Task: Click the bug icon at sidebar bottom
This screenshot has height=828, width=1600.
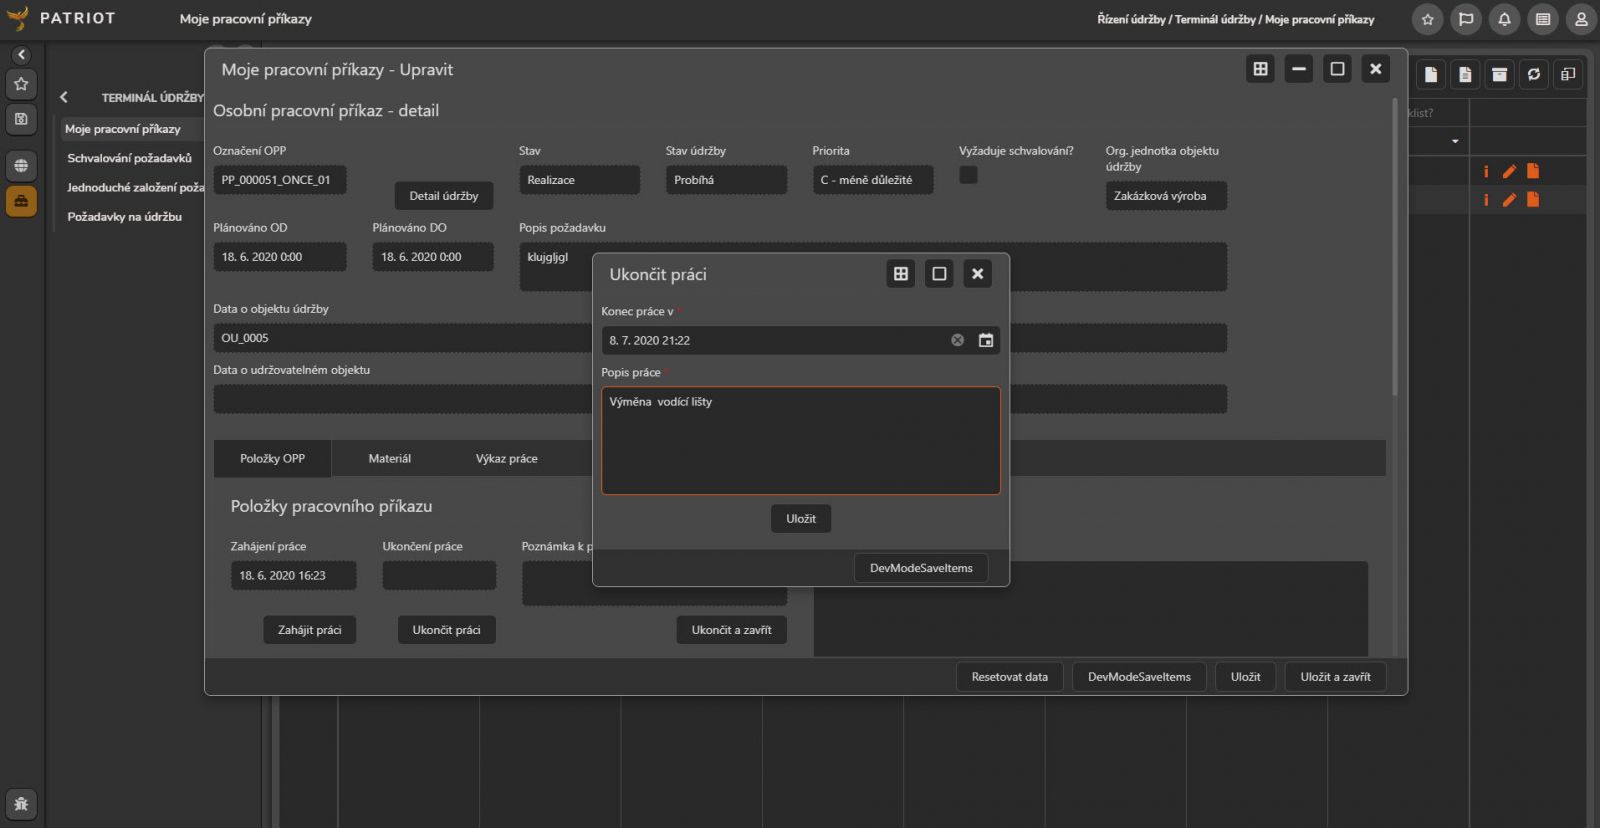Action: pos(21,804)
